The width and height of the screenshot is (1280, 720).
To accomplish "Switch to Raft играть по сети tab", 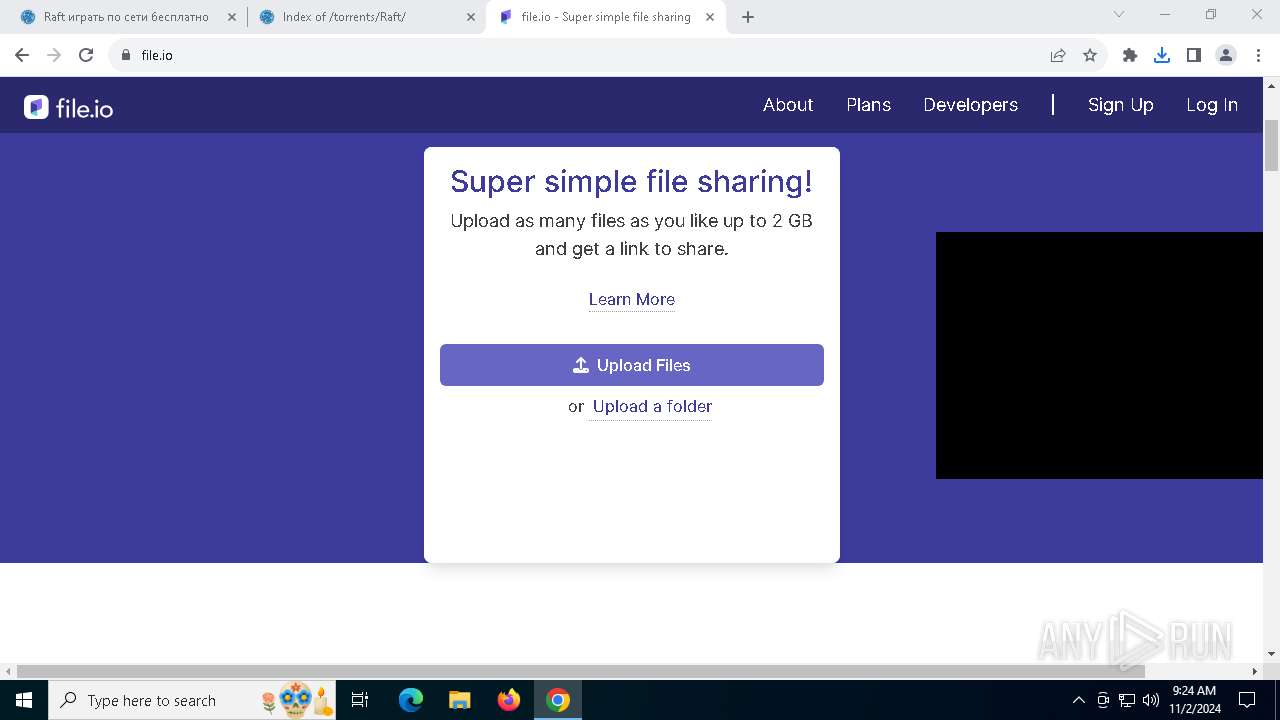I will pos(126,17).
